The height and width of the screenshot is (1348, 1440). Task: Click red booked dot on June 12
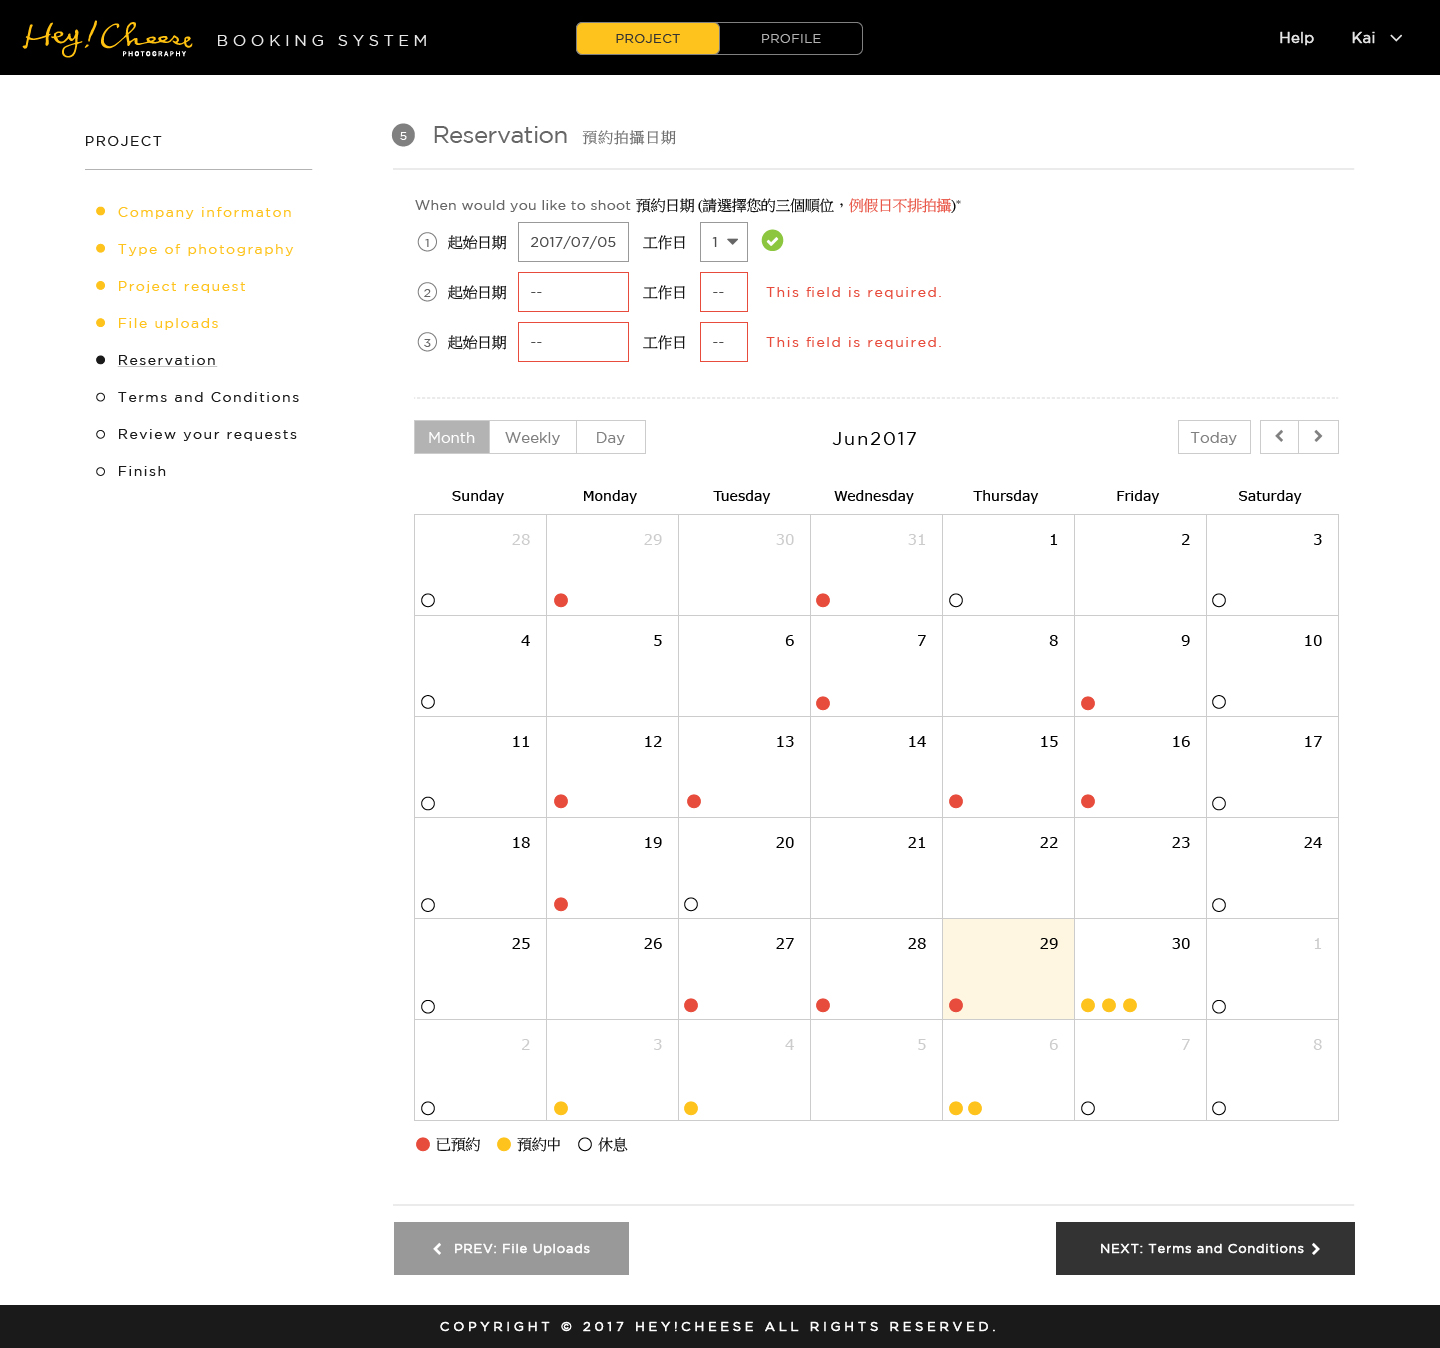(561, 801)
